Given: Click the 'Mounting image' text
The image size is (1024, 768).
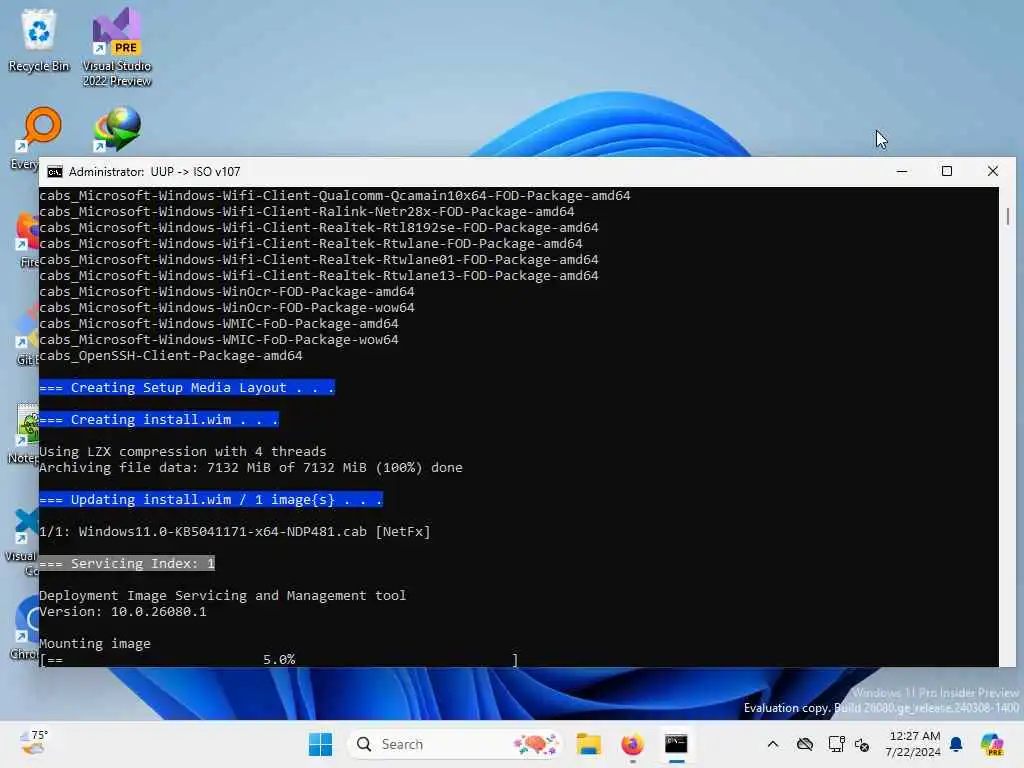Looking at the screenshot, I should [x=95, y=643].
